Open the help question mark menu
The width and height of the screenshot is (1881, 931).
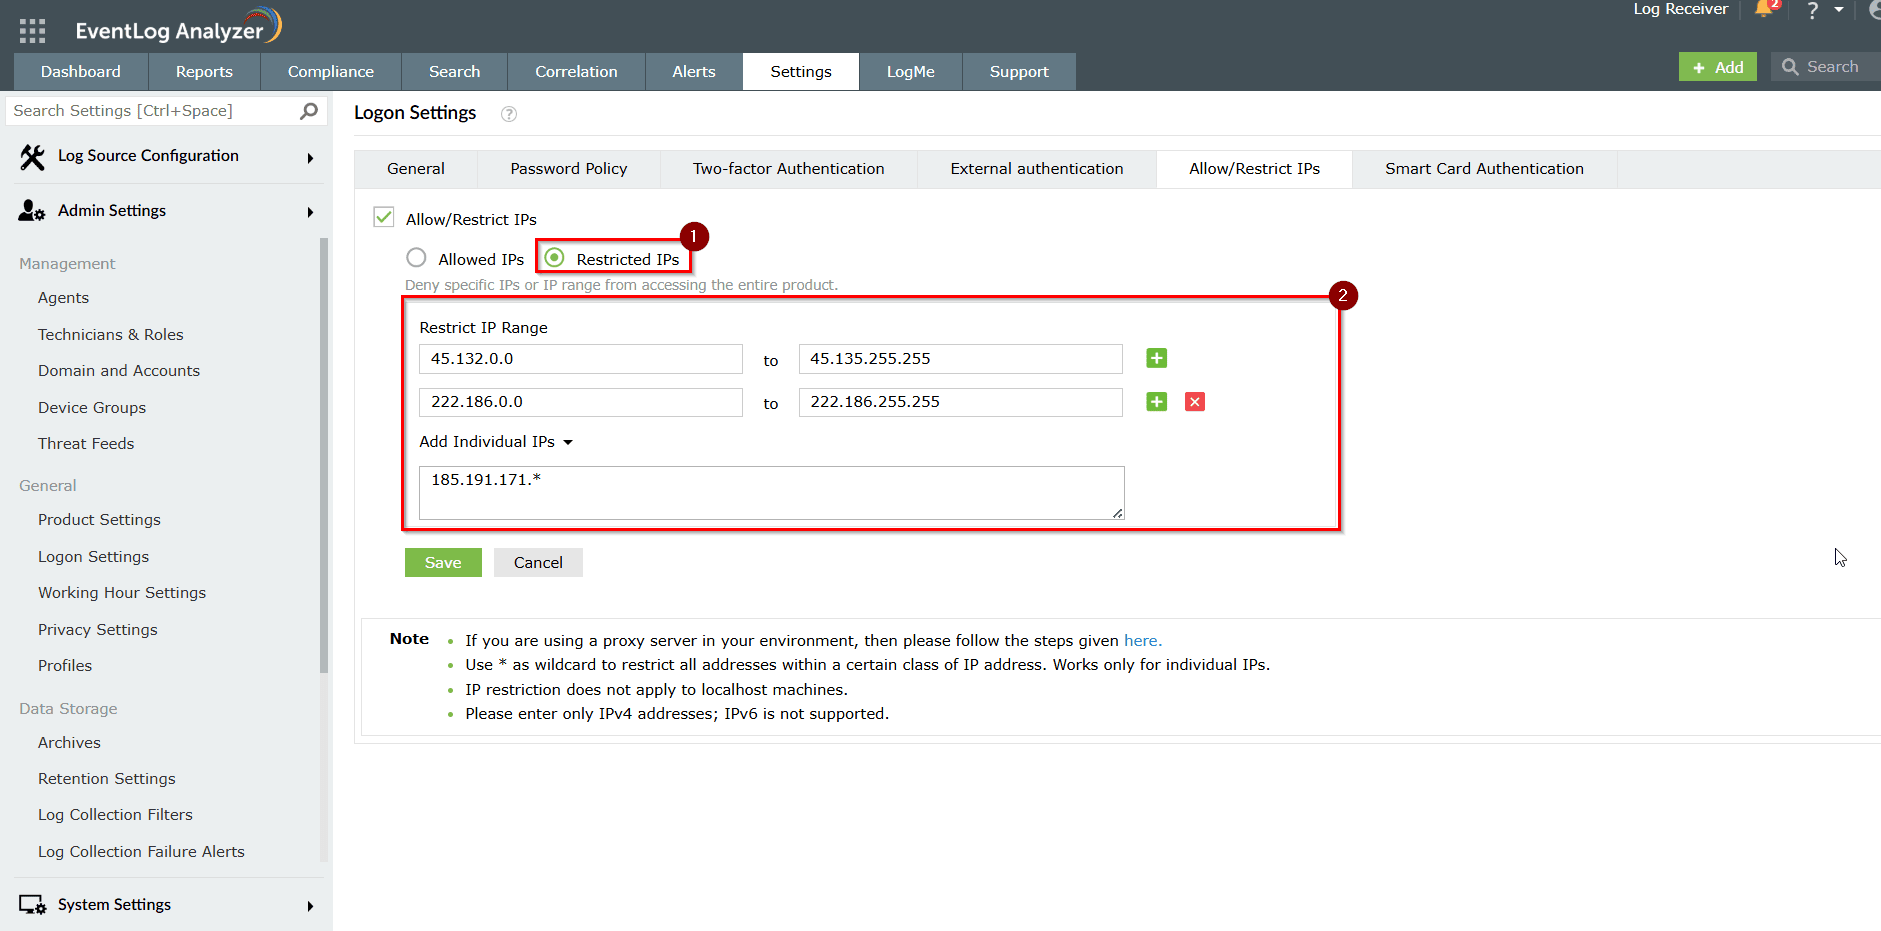tap(1812, 11)
